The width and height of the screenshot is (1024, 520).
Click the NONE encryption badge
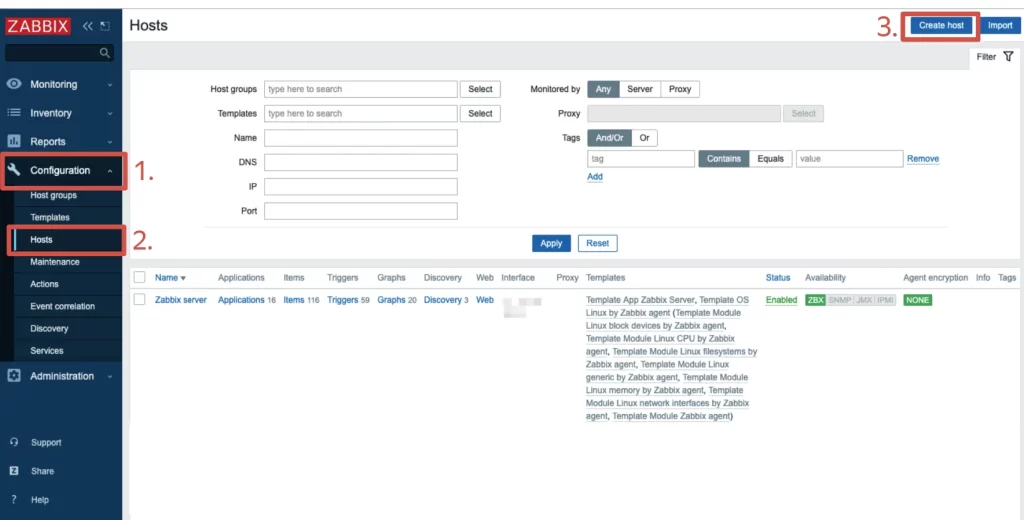[918, 300]
